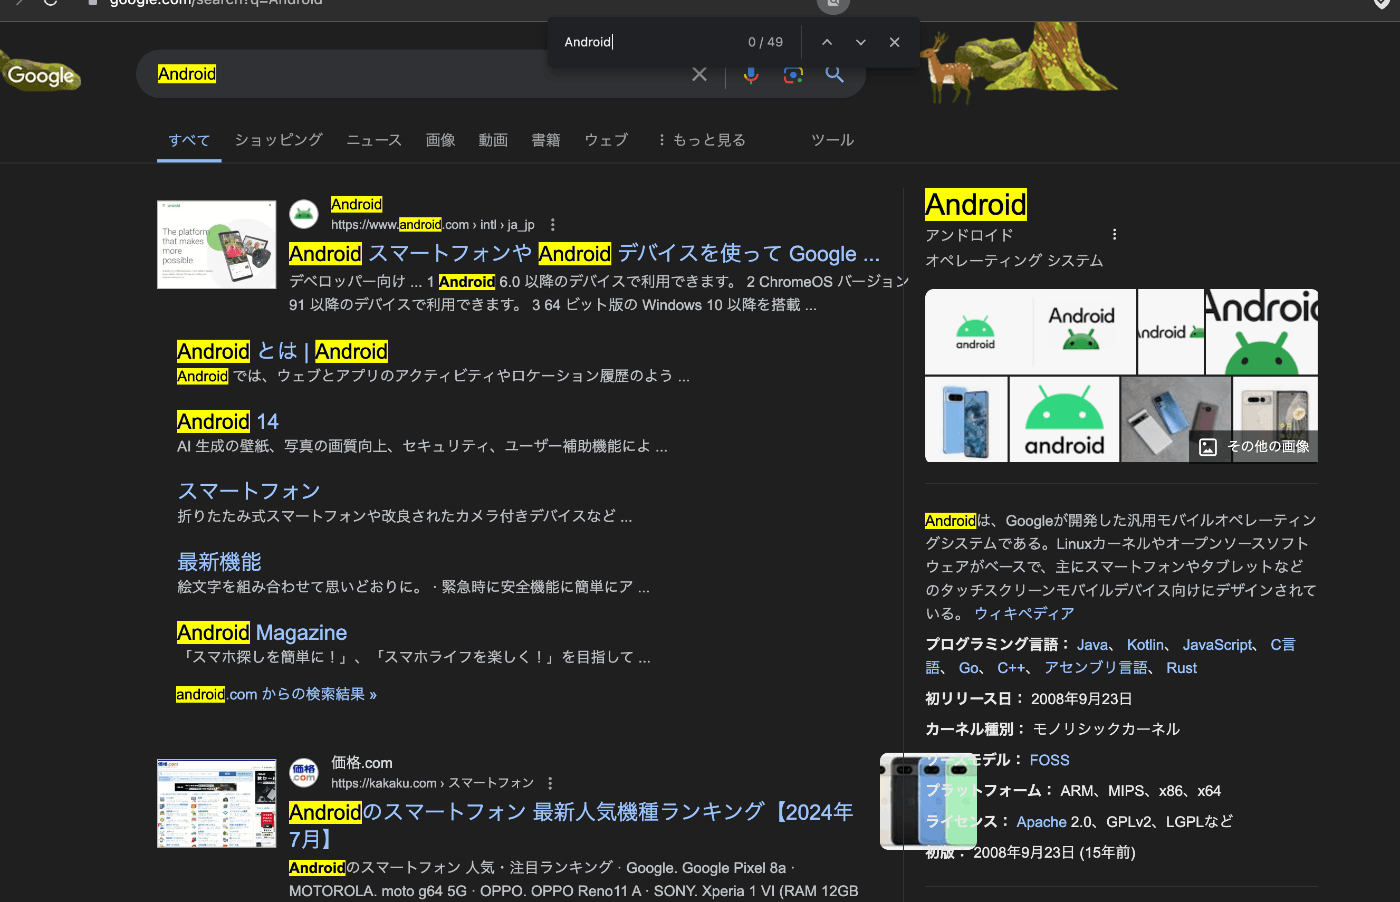Image resolution: width=1400 pixels, height=902 pixels.
Task: Open options menu for kakaku.com result
Action: pos(550,783)
